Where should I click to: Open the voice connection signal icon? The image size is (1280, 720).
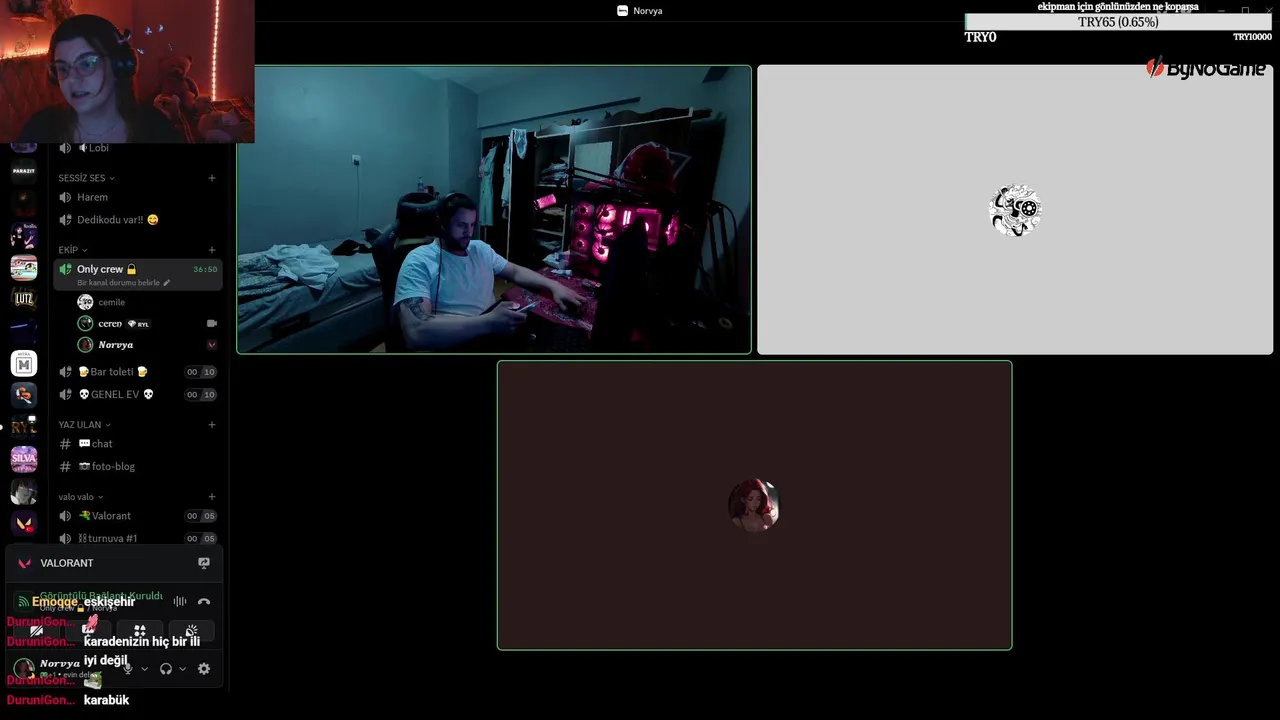[24, 602]
